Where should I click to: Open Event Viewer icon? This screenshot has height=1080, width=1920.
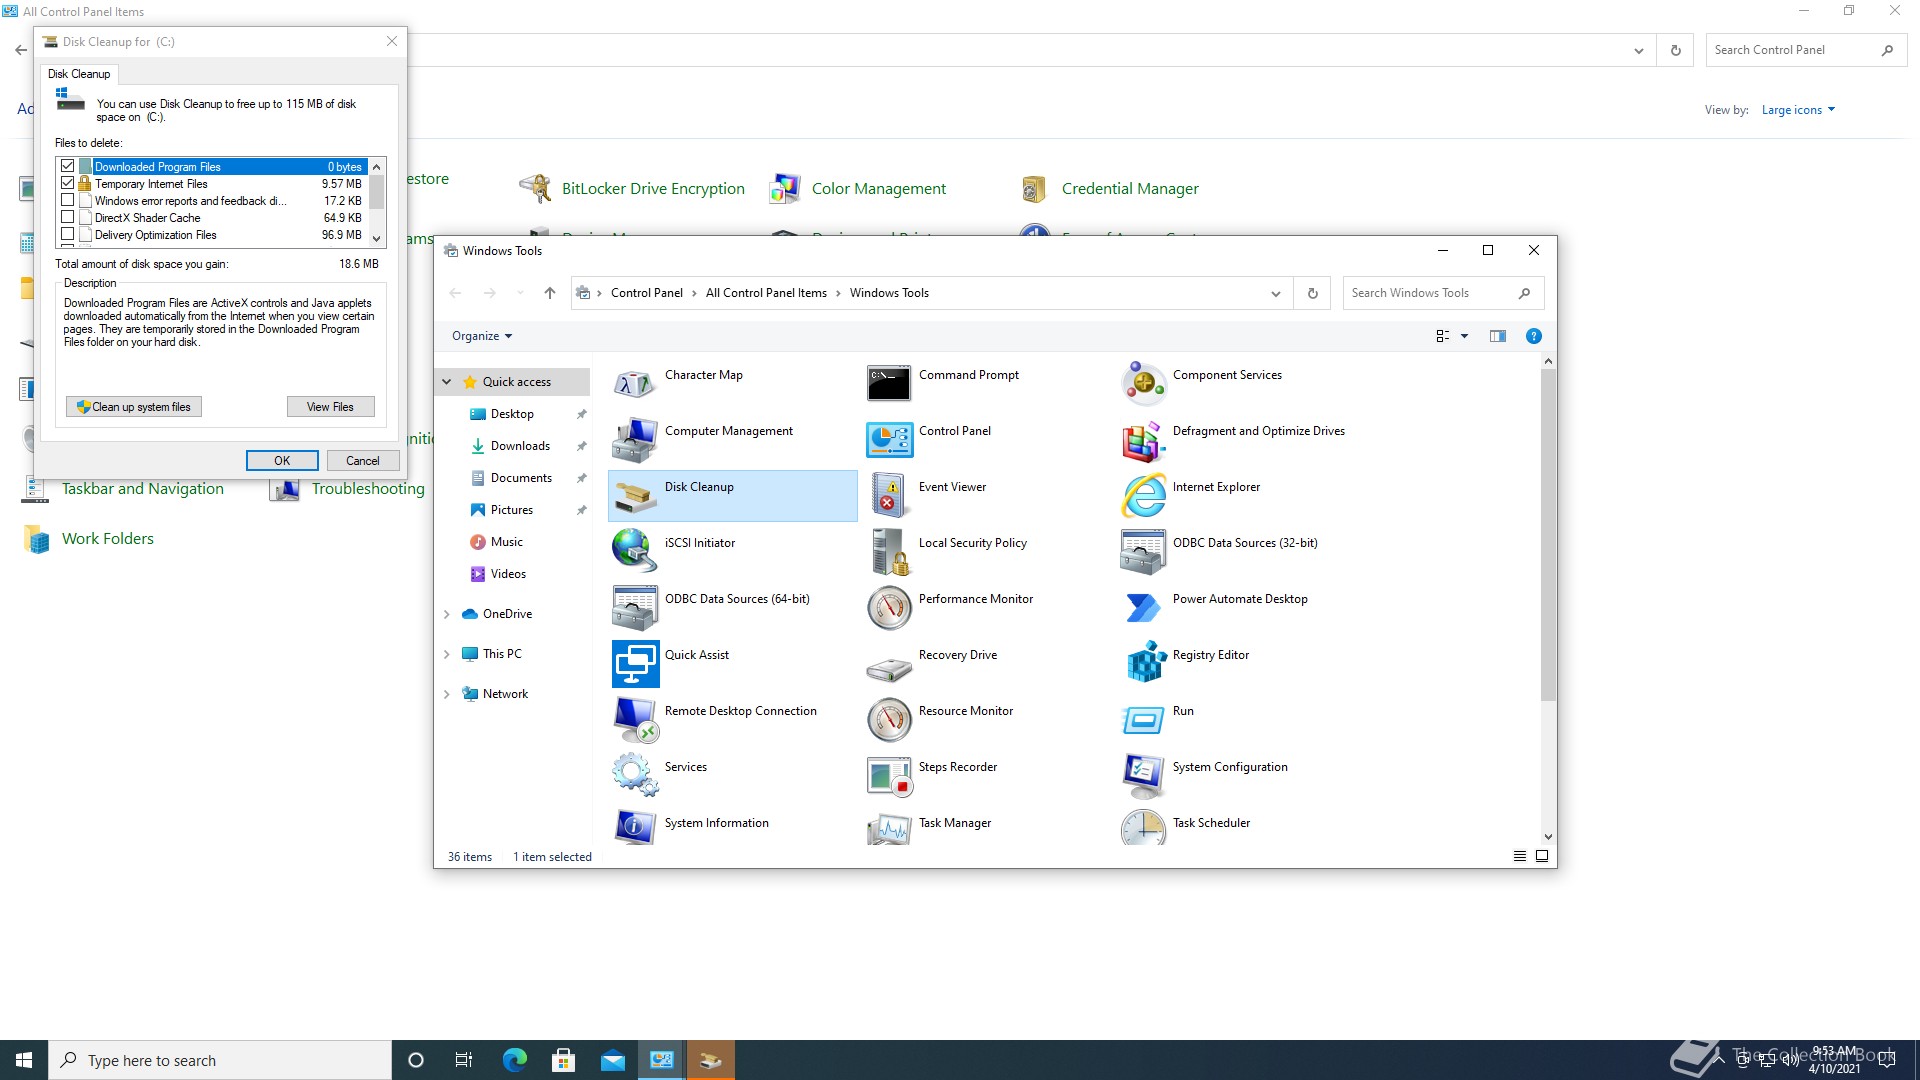coord(889,495)
